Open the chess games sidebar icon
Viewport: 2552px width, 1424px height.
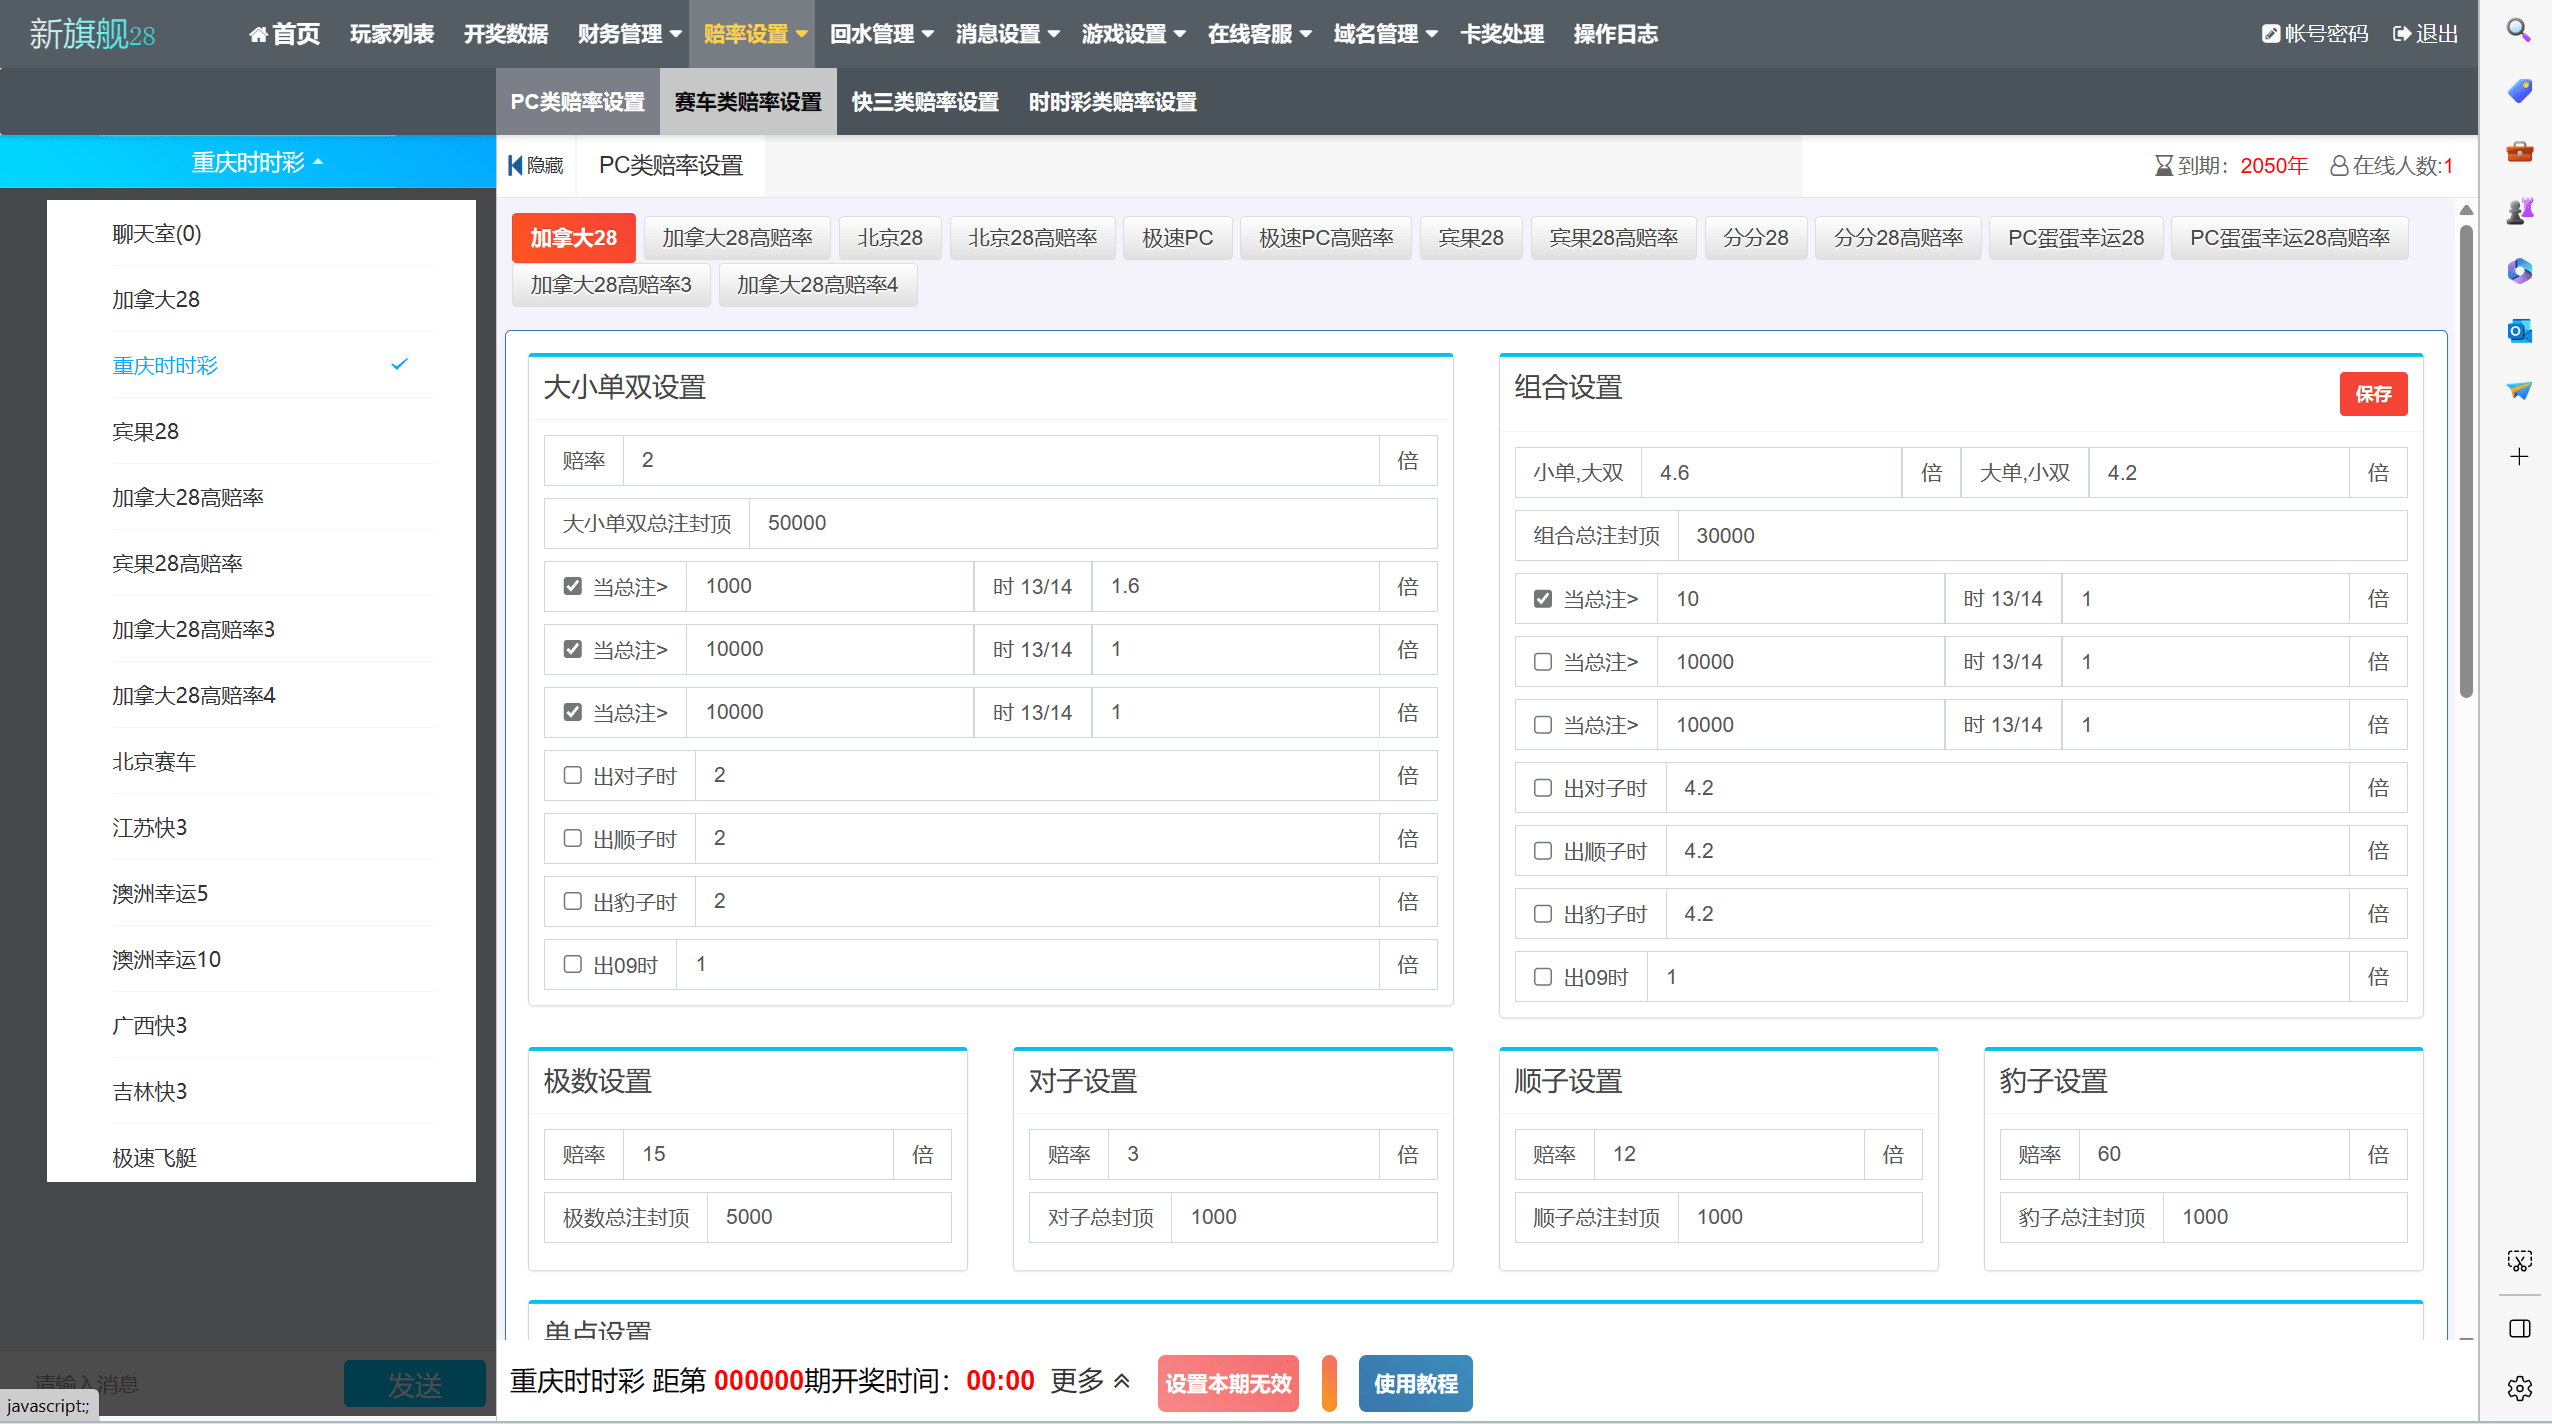[x=2518, y=211]
